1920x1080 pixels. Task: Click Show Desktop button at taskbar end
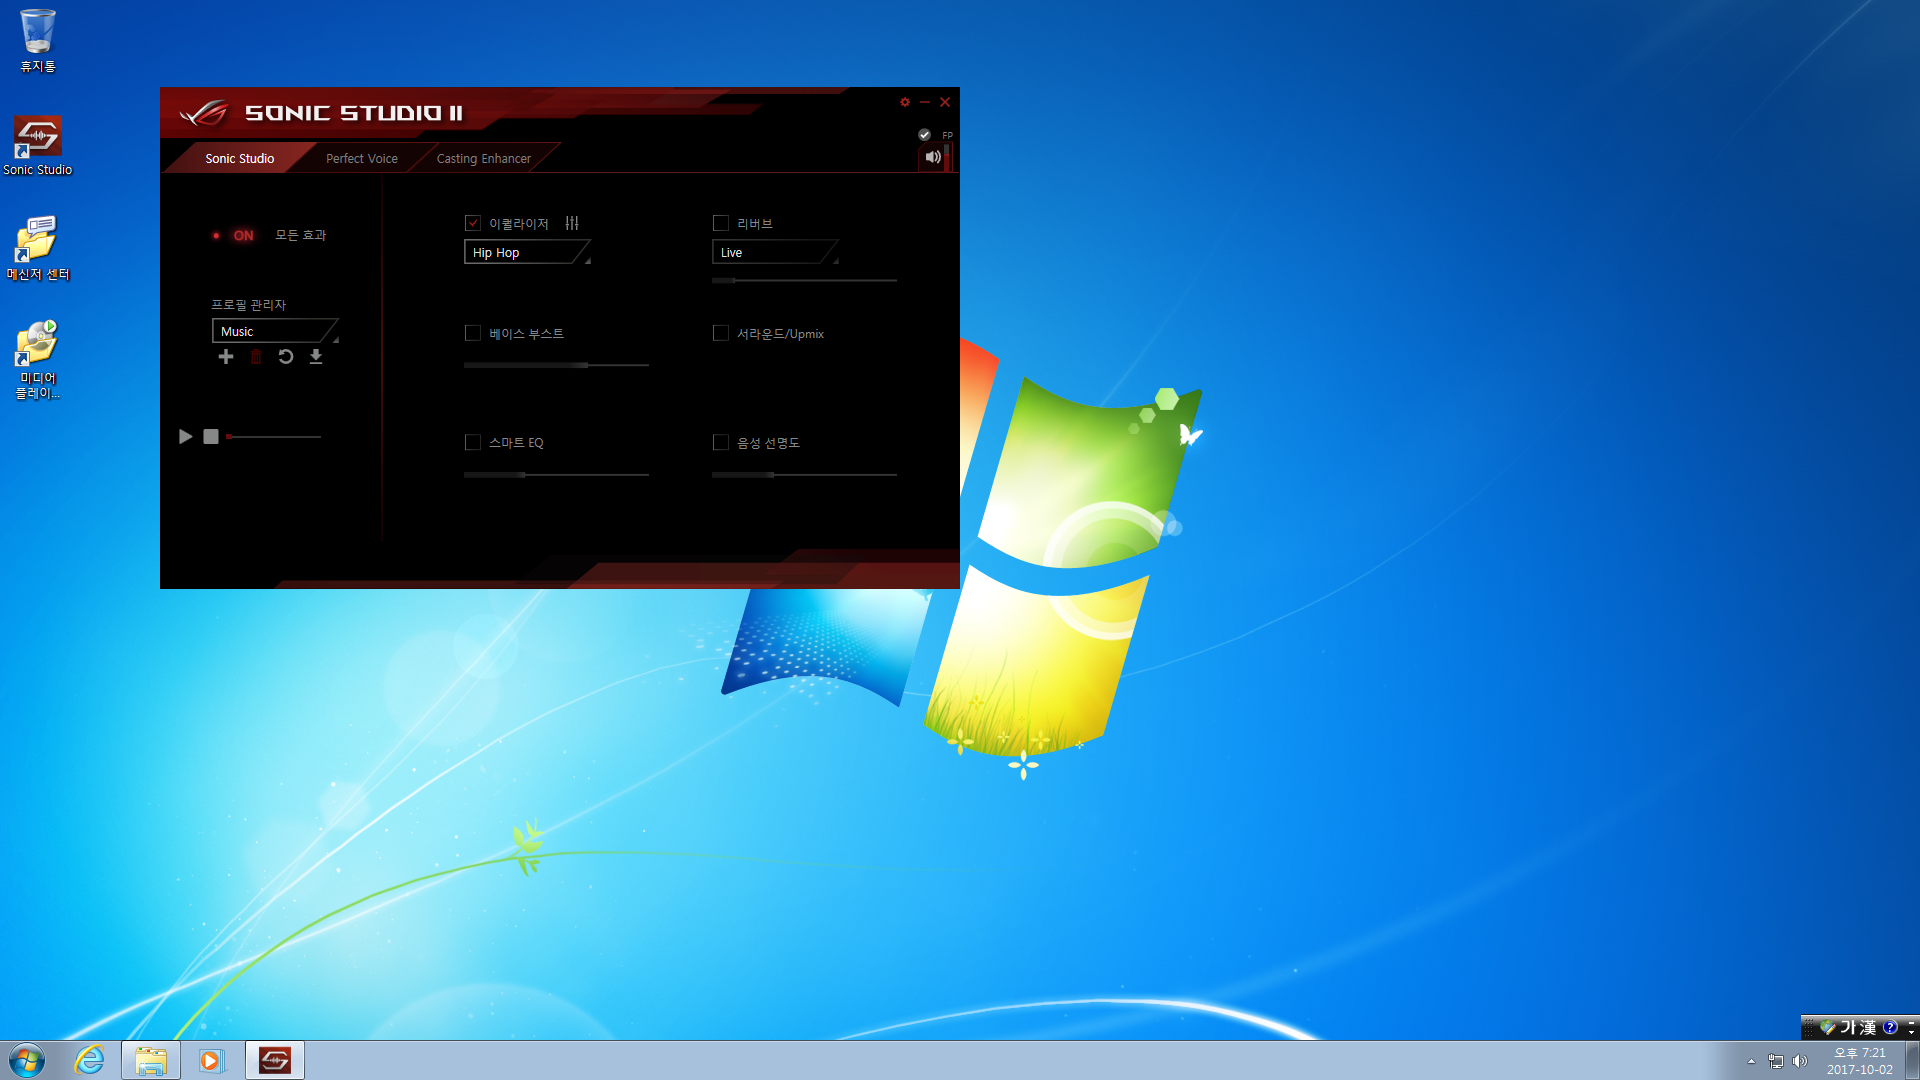(x=1912, y=1060)
